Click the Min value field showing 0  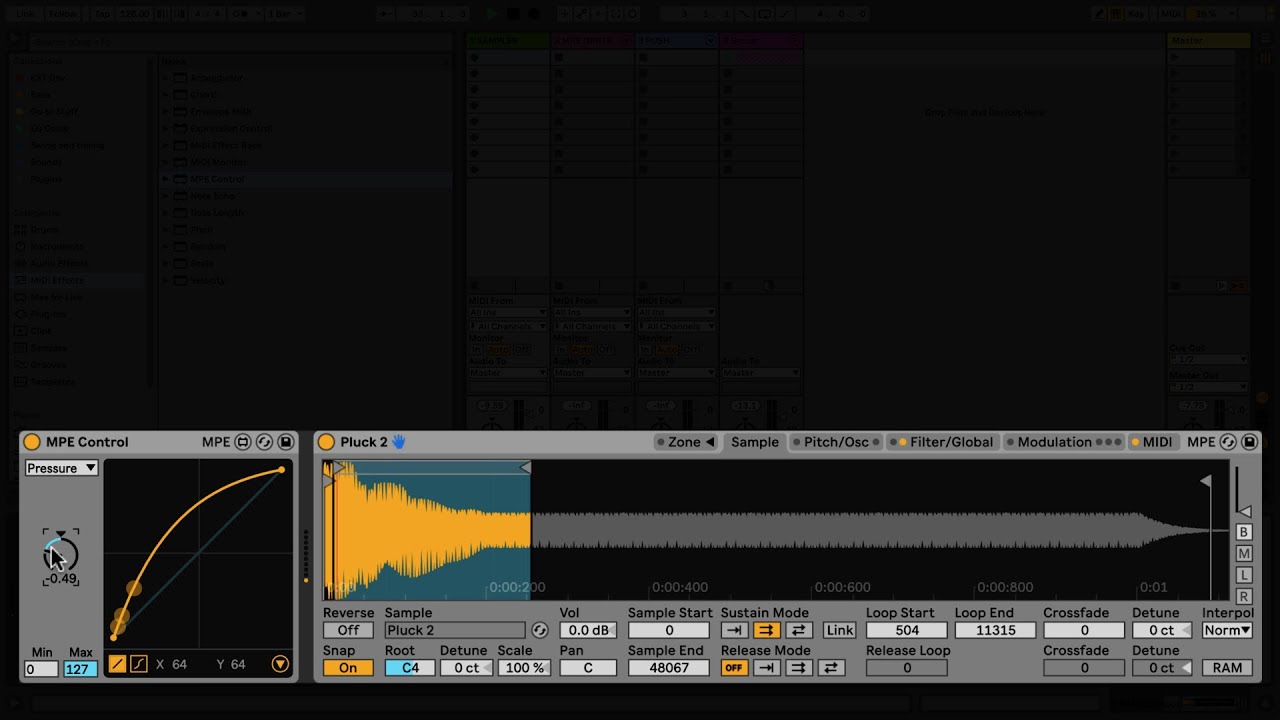[41, 669]
